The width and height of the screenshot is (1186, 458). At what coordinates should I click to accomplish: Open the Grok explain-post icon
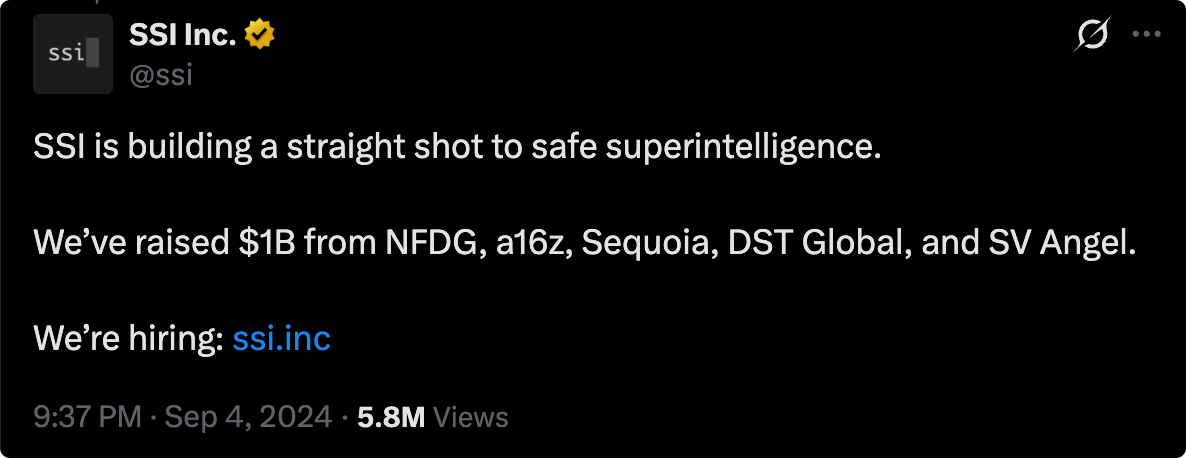pos(1091,37)
